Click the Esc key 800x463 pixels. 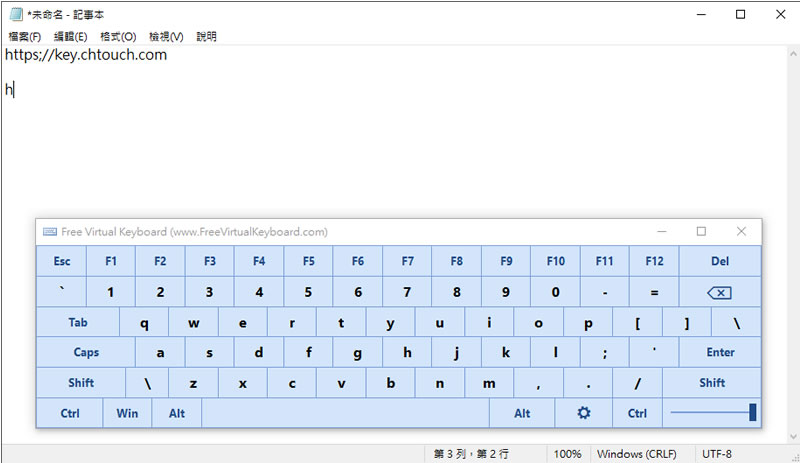coord(62,261)
